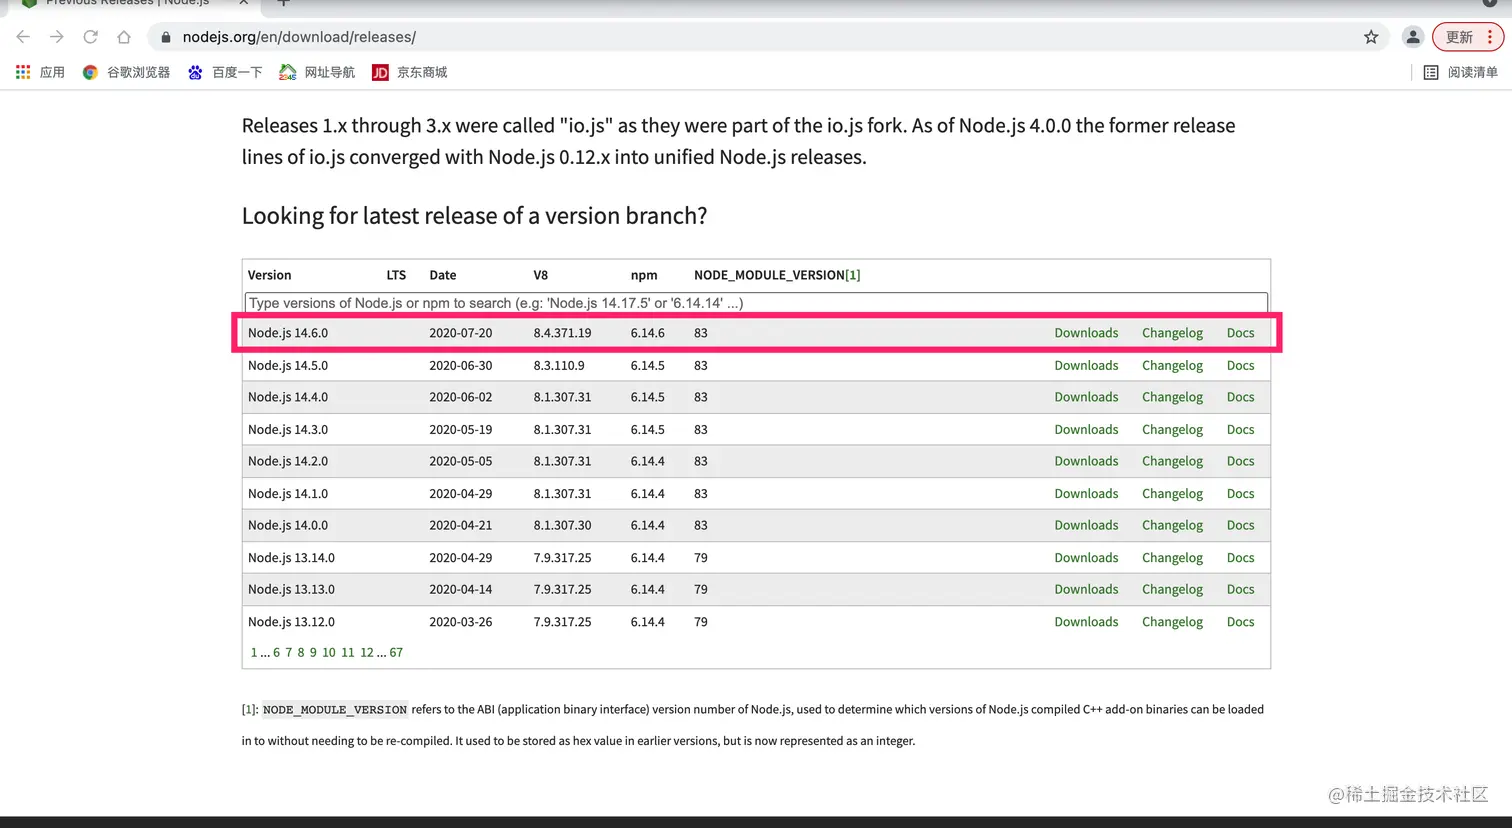Open the 百度一下 bookmark
The image size is (1512, 828).
pos(225,72)
